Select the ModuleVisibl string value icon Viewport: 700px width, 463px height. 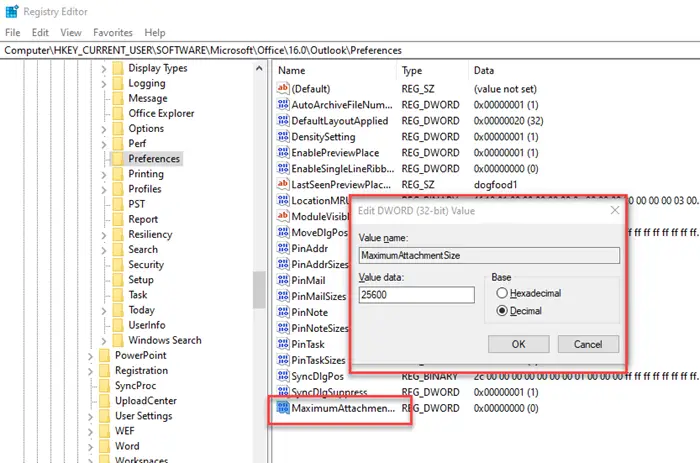click(283, 217)
